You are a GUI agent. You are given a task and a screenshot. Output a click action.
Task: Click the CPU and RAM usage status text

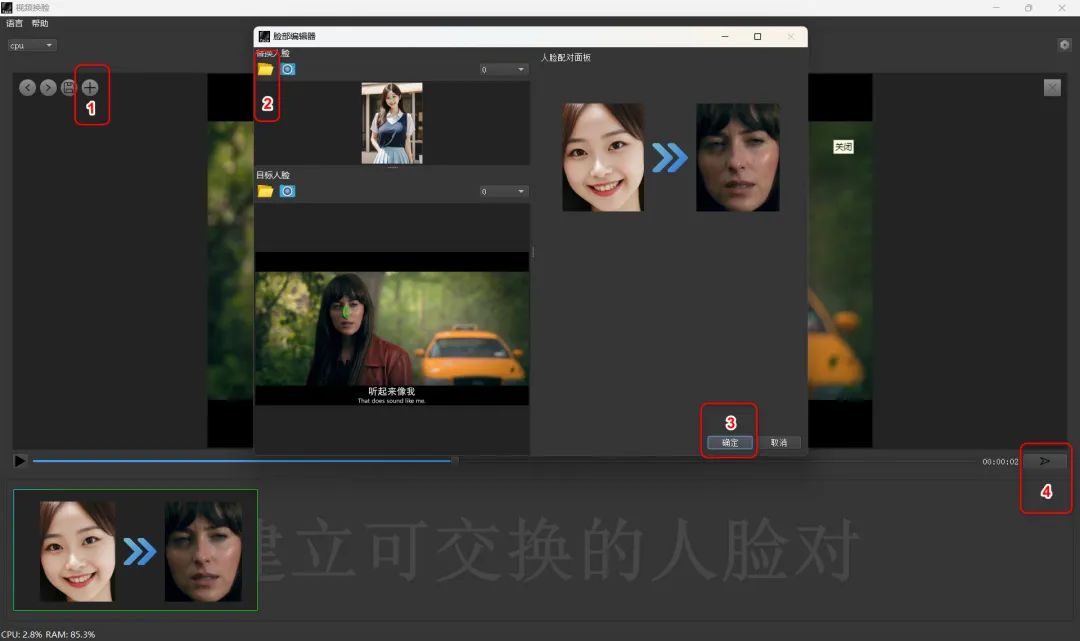(x=48, y=634)
